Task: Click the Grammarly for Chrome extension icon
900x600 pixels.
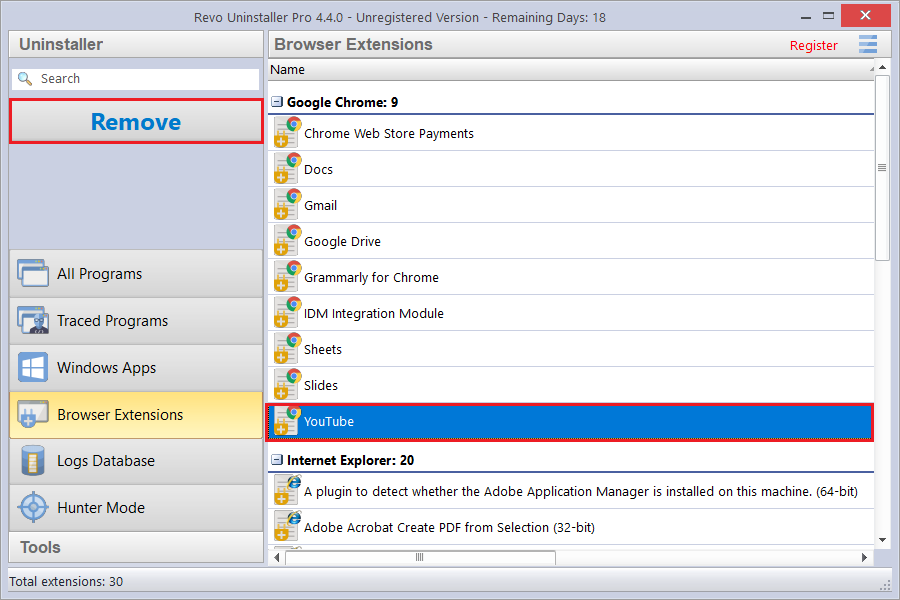Action: coord(287,277)
